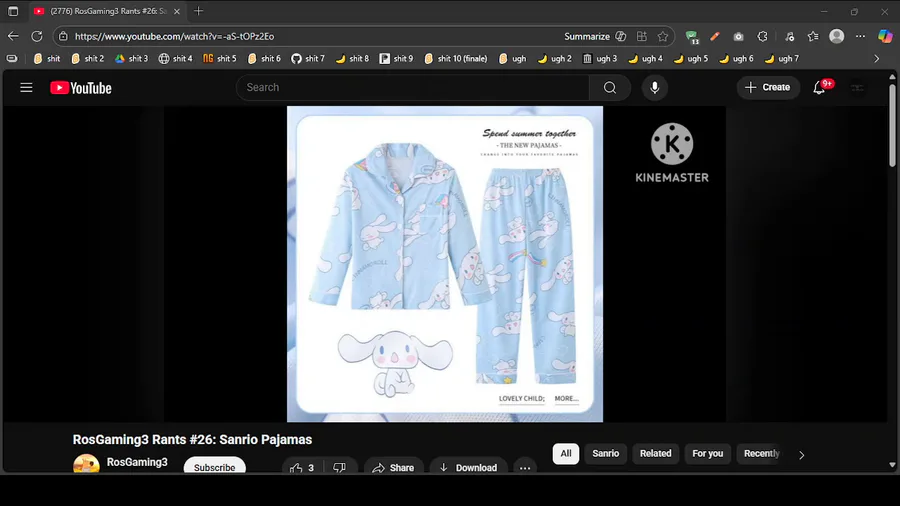Open YouTube notifications bell
Screen dimensions: 900x506
click(819, 87)
